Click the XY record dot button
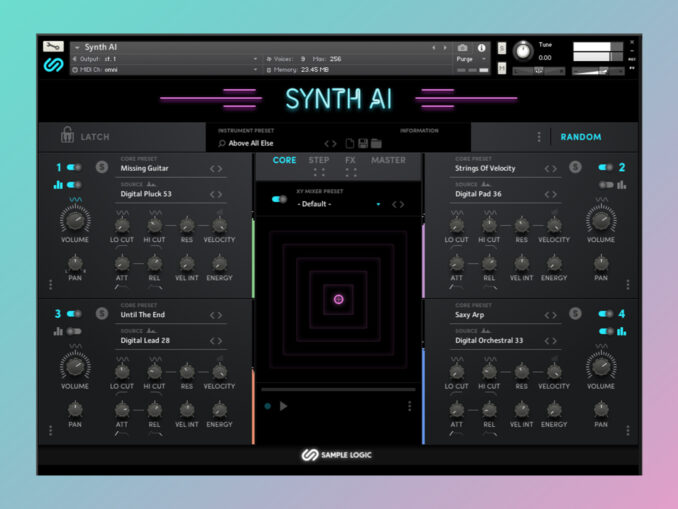 tap(268, 406)
